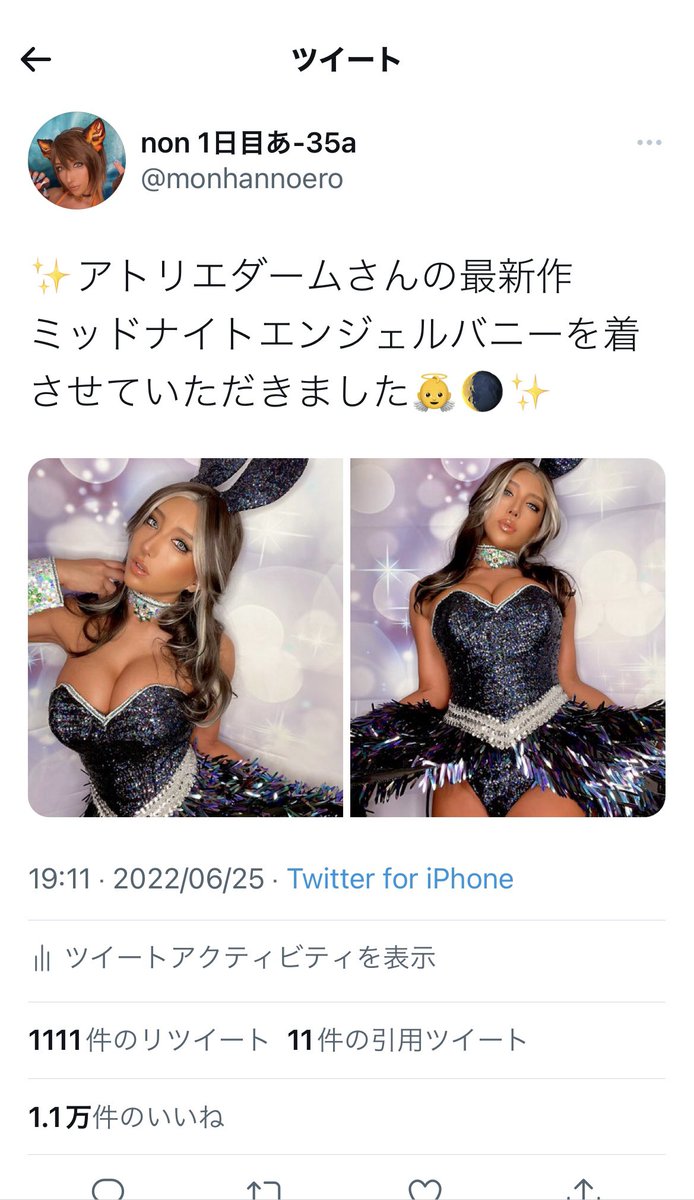Tap the reply speech bubble icon
The height and width of the screenshot is (1200, 694).
pyautogui.click(x=108, y=1189)
